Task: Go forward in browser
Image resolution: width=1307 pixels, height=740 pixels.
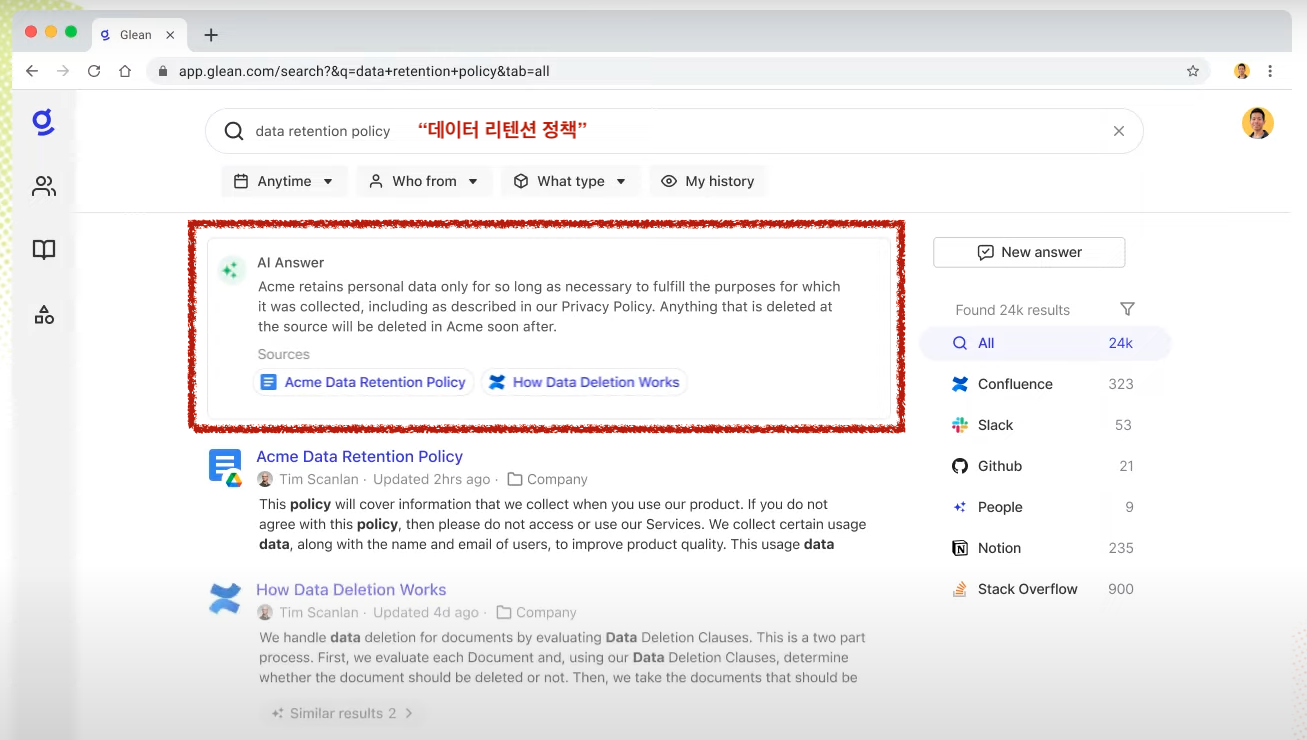Action: [x=63, y=71]
